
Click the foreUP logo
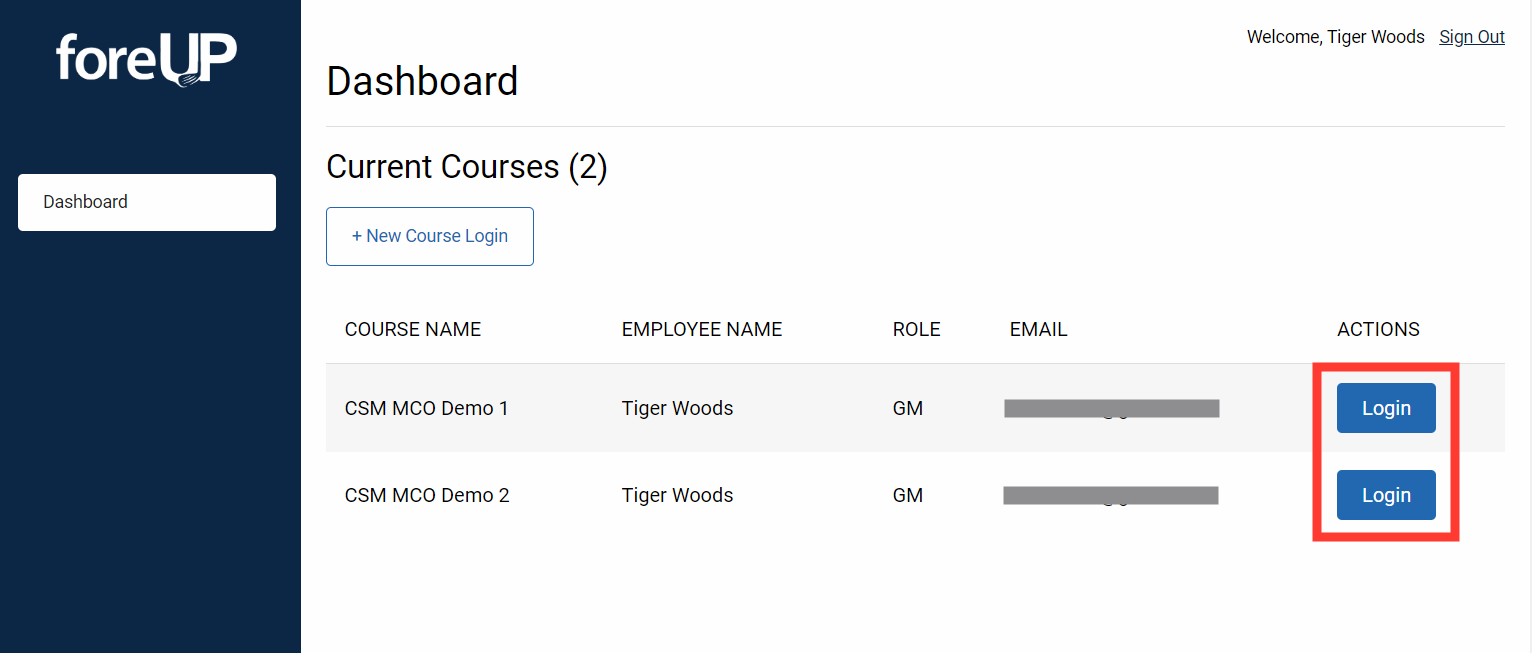click(146, 60)
